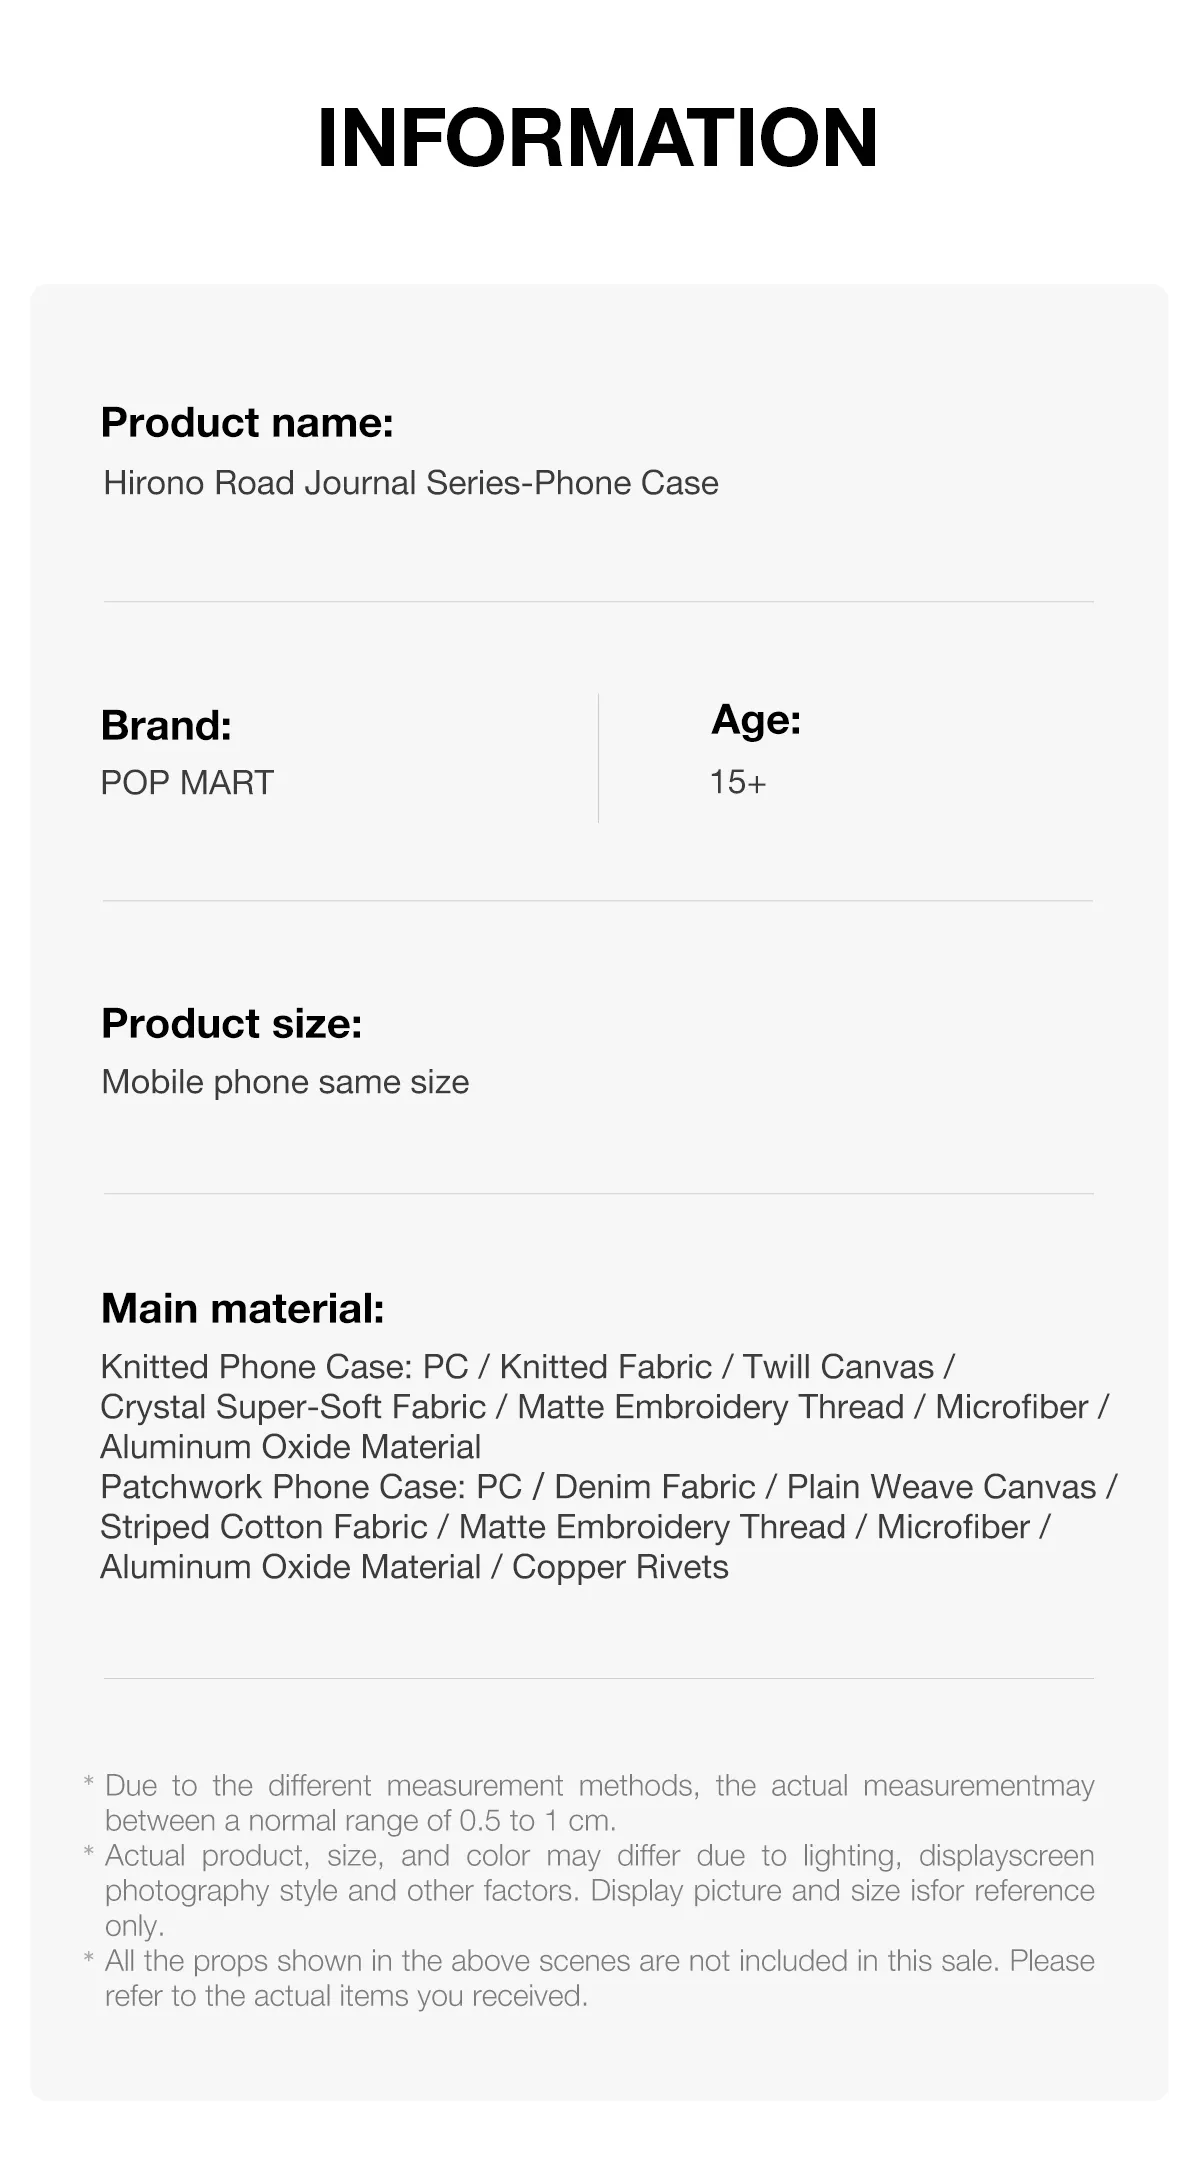Image resolution: width=1200 pixels, height=2160 pixels.
Task: Select the Hirono Road Journal Series-Phone Case text
Action: [411, 483]
